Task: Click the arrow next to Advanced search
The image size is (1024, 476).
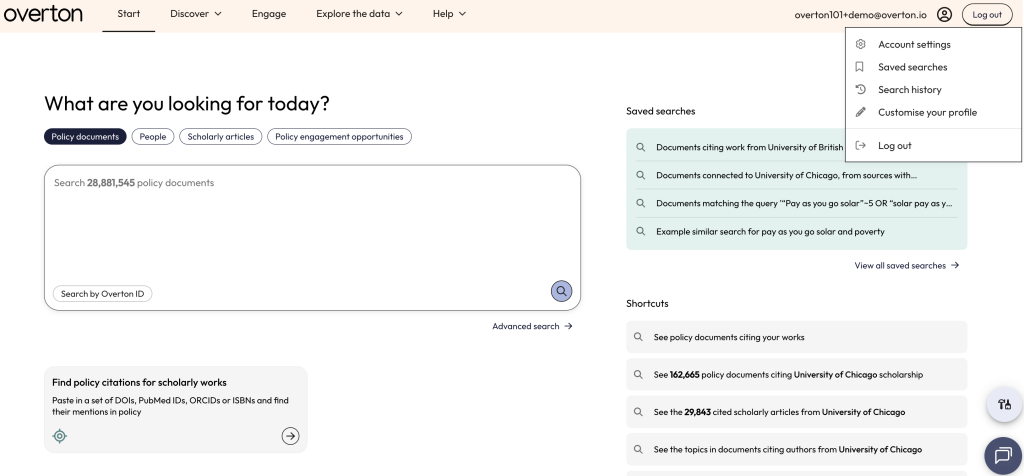Action: click(568, 326)
